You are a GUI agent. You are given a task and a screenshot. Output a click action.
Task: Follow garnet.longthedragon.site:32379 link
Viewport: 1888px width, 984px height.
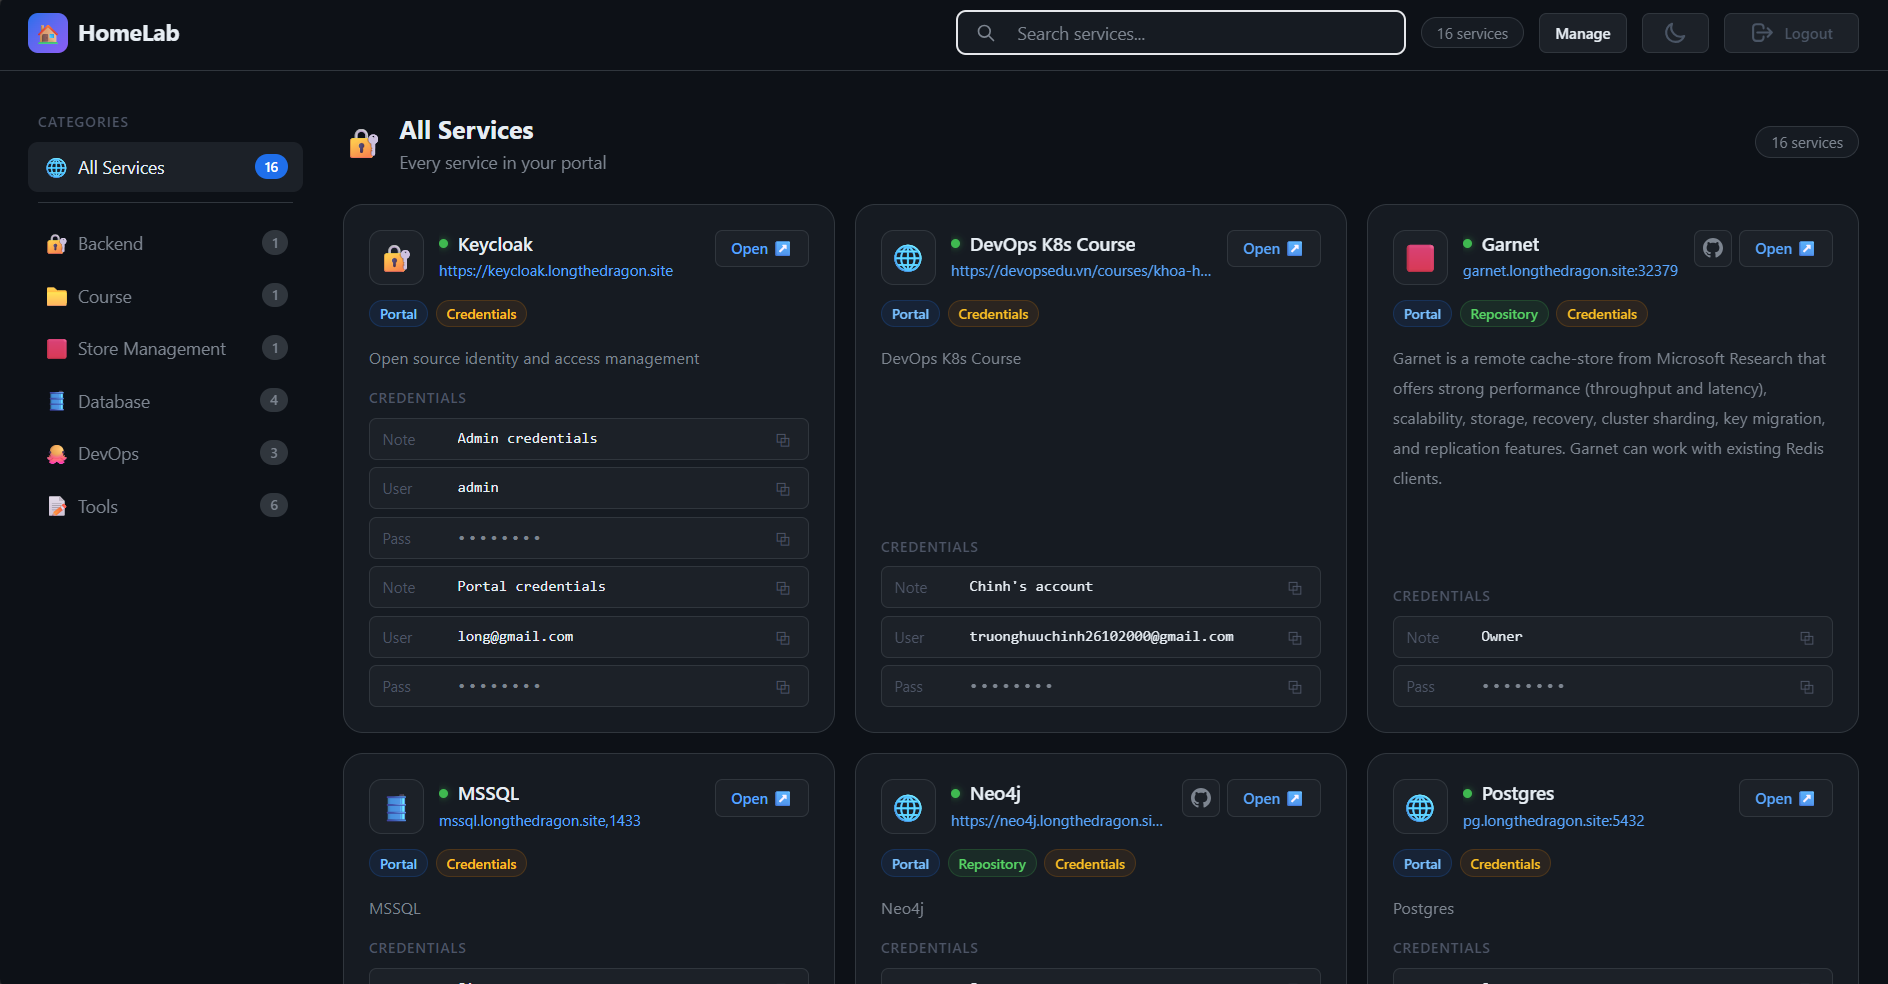(1570, 271)
